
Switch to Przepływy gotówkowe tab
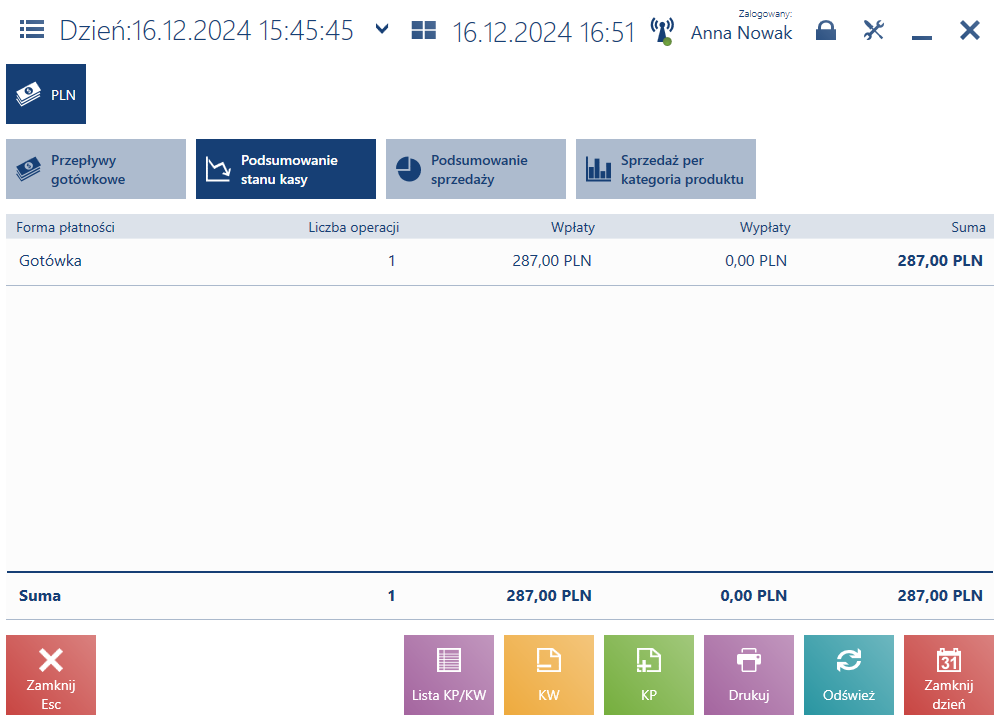[x=96, y=169]
